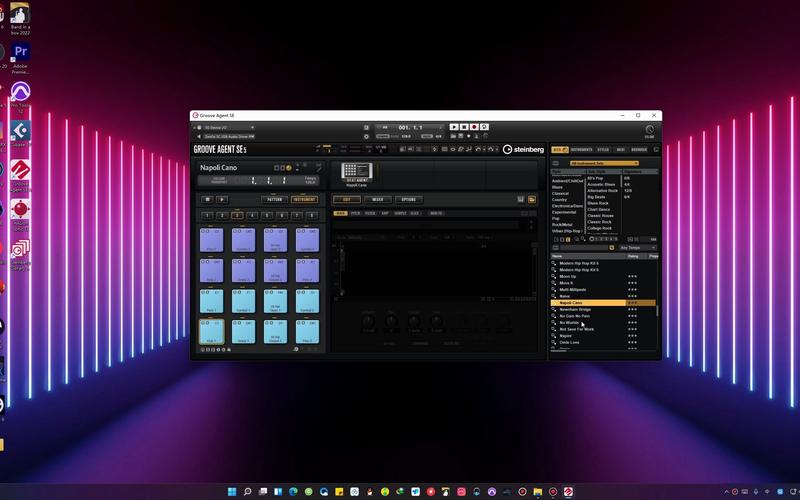Viewport: 800px width, 500px height.
Task: Trigger the C1 Kick pad
Action: tap(211, 332)
